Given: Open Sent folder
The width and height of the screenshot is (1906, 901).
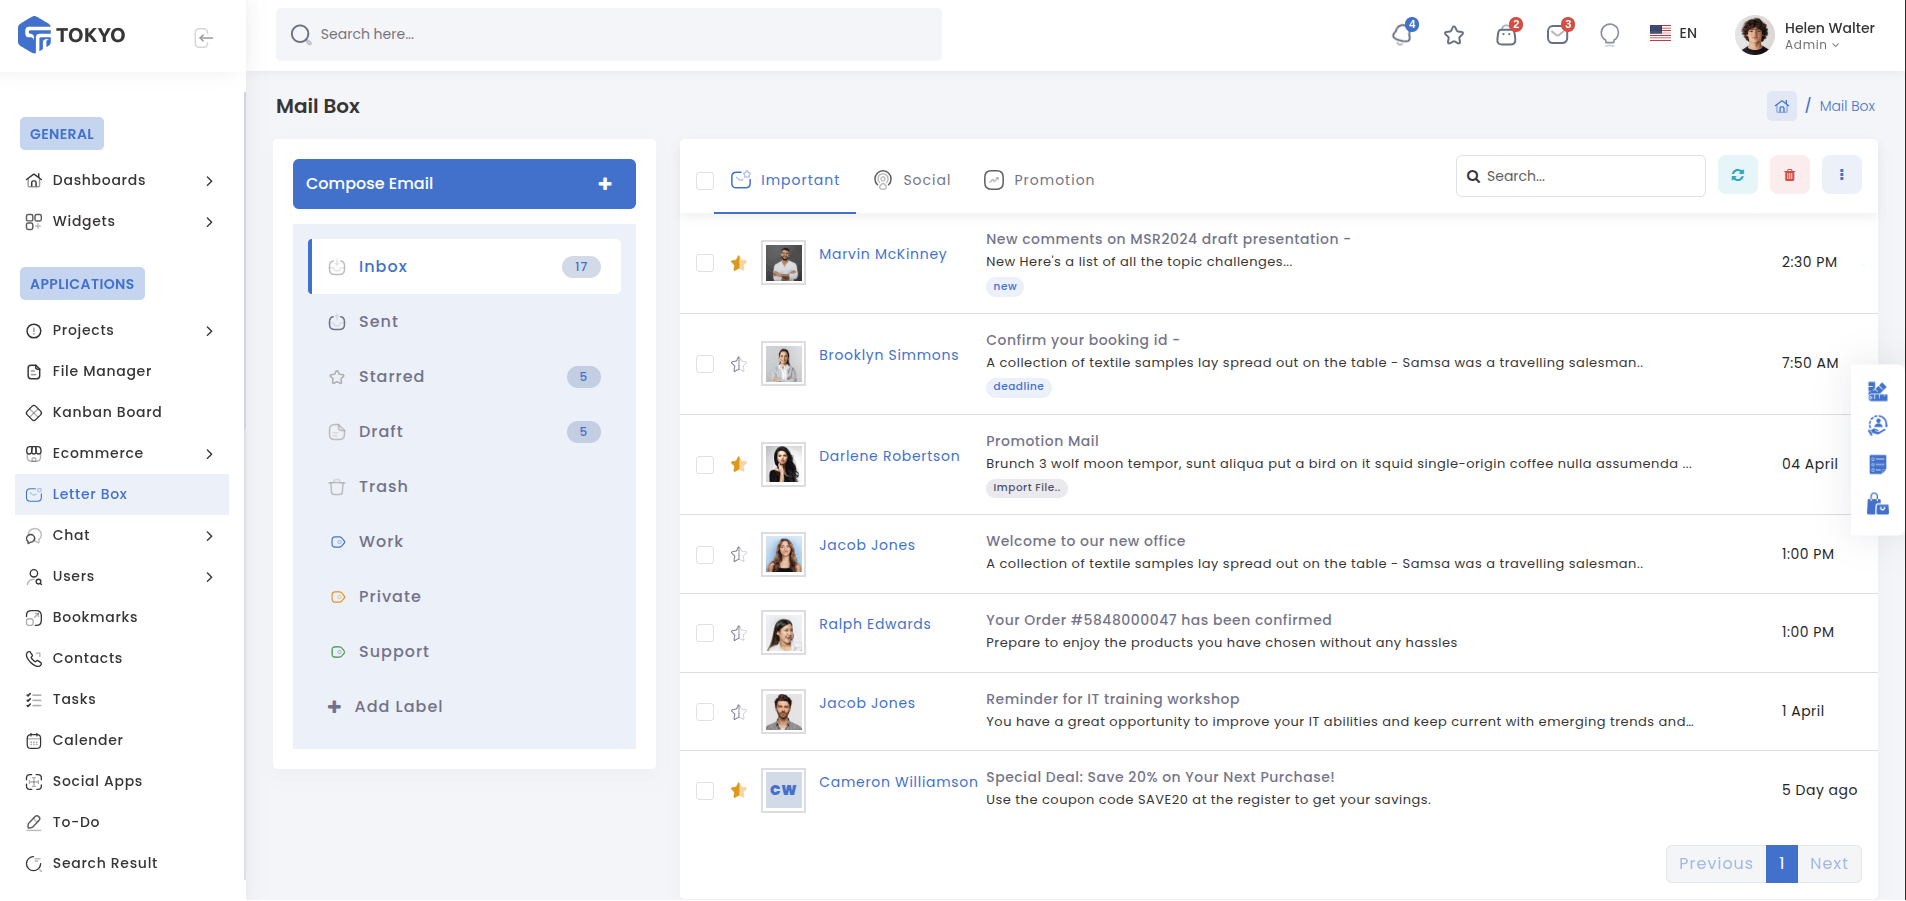Looking at the screenshot, I should click(x=465, y=322).
